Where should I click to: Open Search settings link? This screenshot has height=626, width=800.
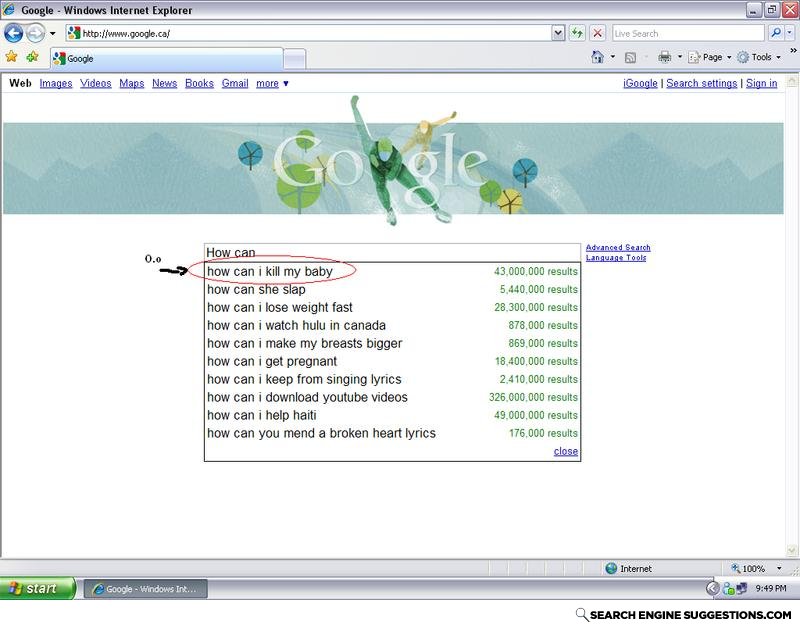[702, 83]
